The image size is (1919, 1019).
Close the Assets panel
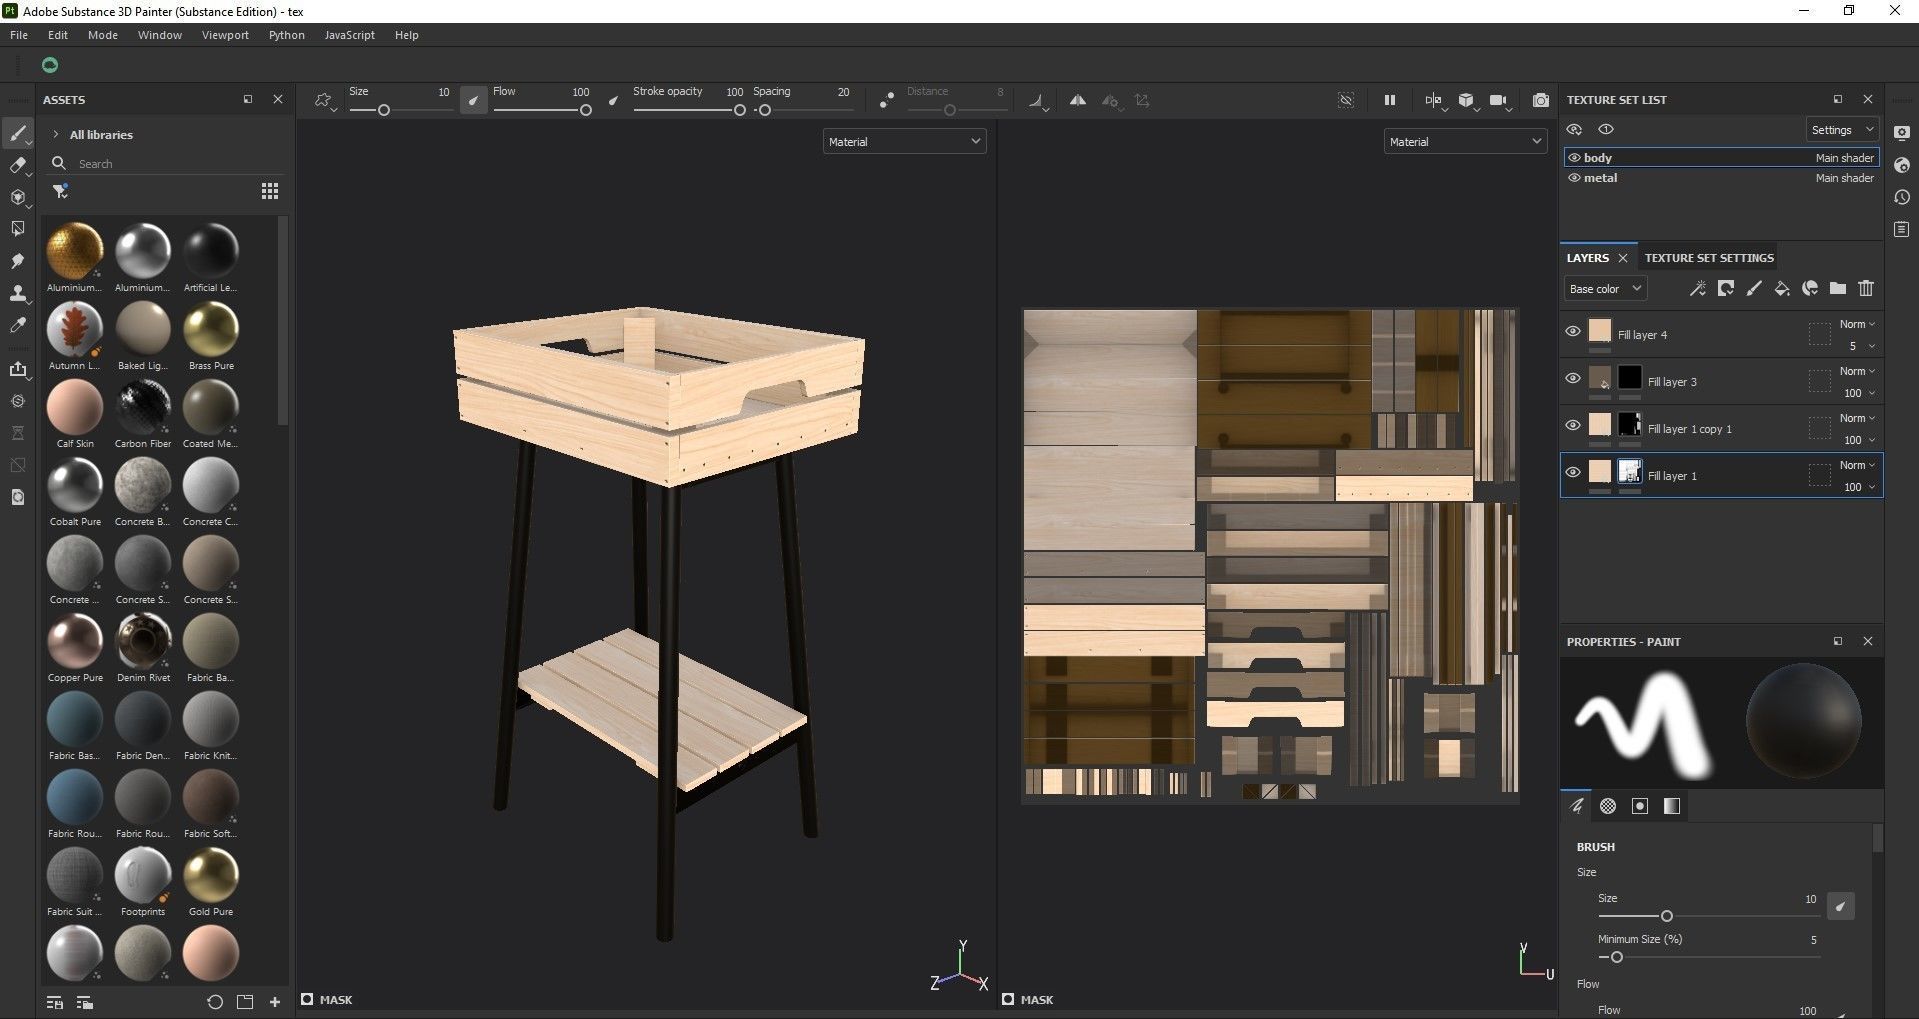pos(278,99)
